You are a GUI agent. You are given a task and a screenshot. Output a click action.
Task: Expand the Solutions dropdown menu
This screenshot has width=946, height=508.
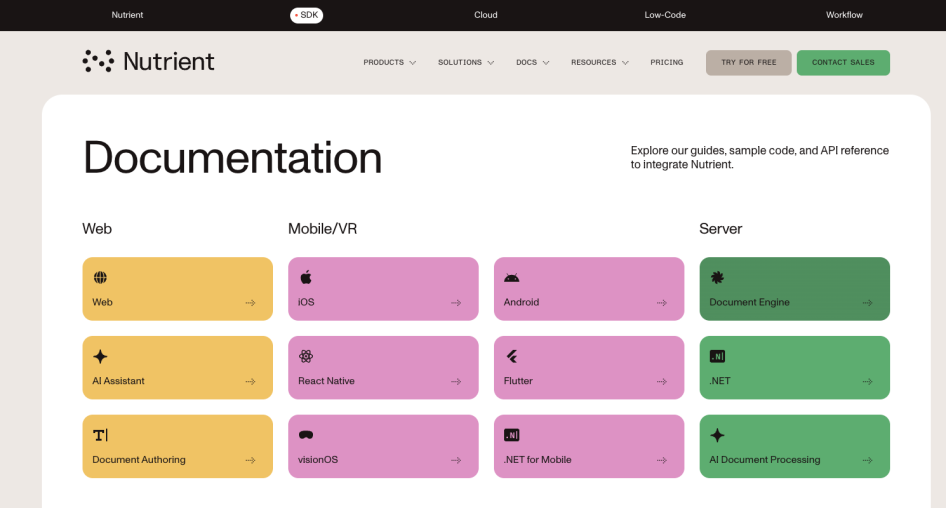(466, 62)
